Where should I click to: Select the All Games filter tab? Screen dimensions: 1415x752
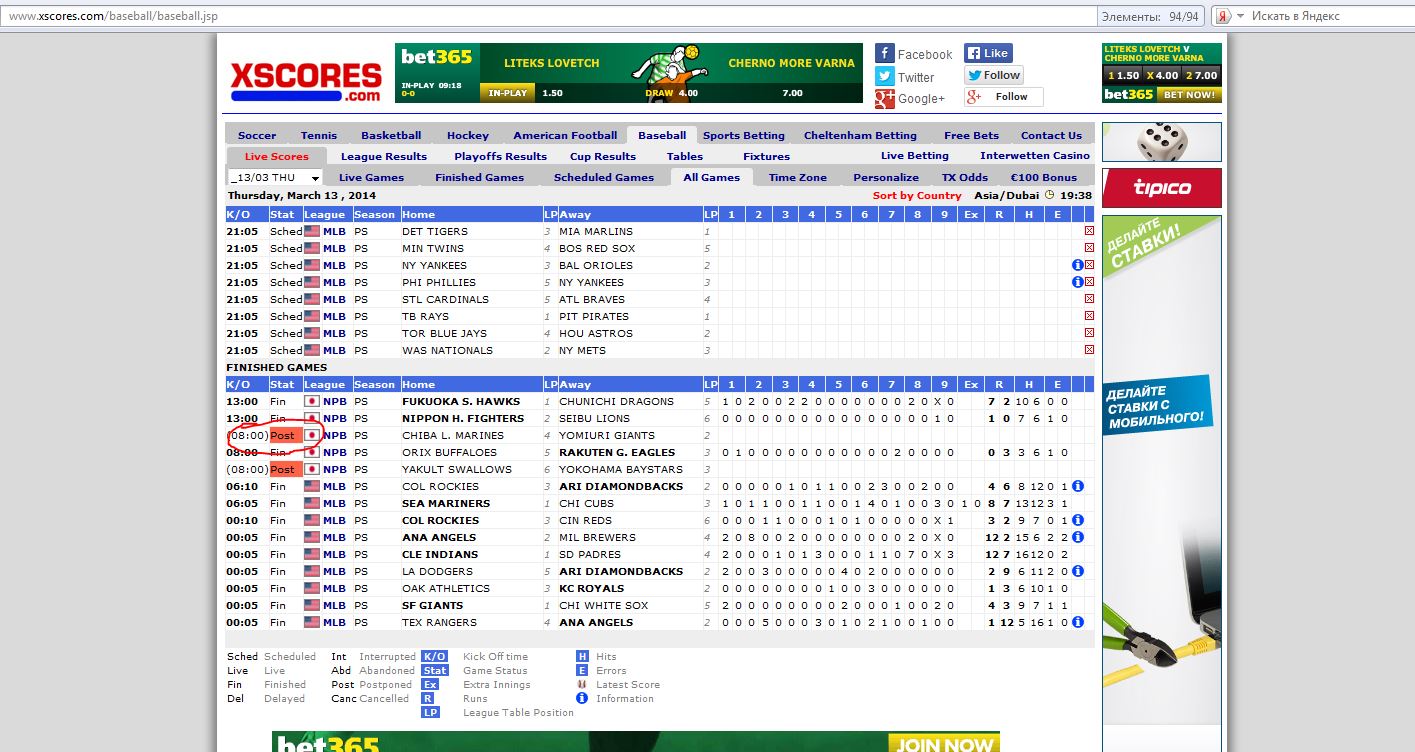pos(711,177)
